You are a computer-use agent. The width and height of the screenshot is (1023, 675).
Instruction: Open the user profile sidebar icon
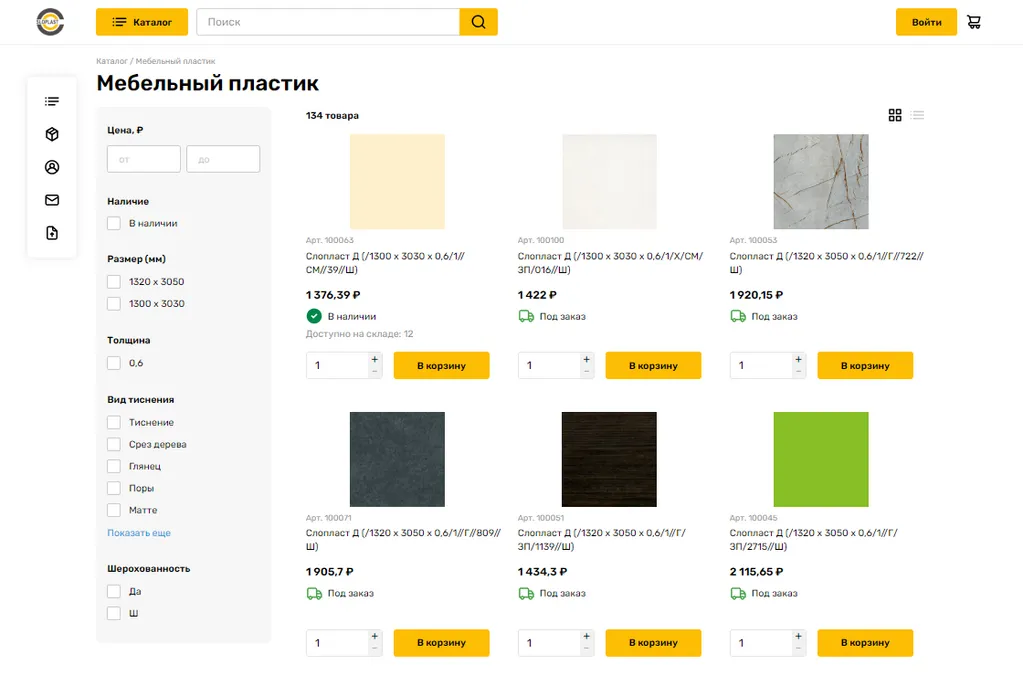(52, 167)
